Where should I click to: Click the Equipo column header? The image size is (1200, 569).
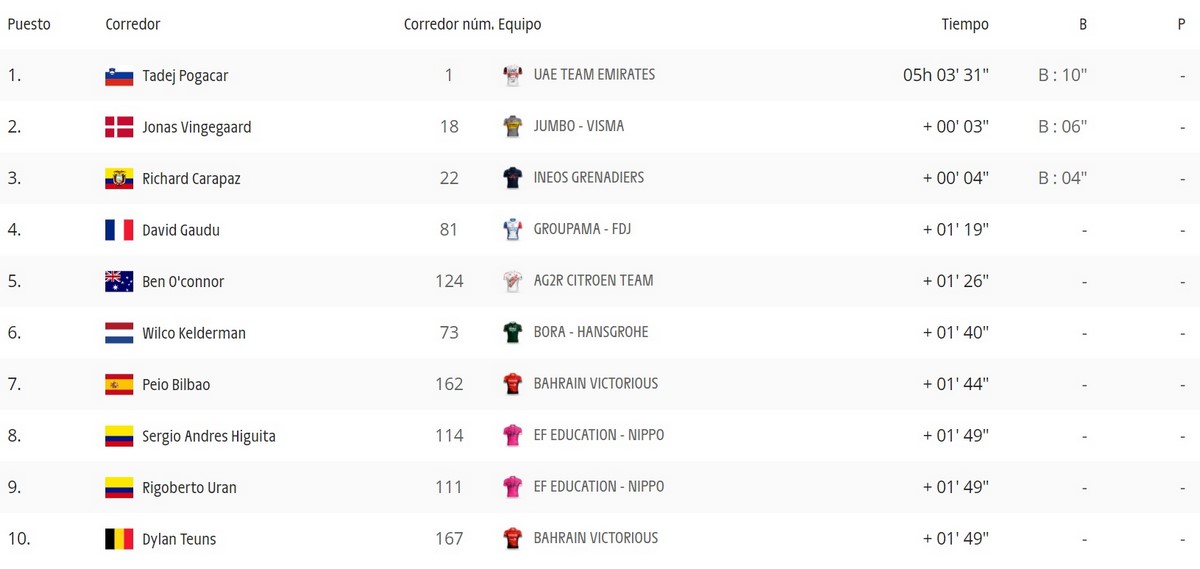click(520, 24)
